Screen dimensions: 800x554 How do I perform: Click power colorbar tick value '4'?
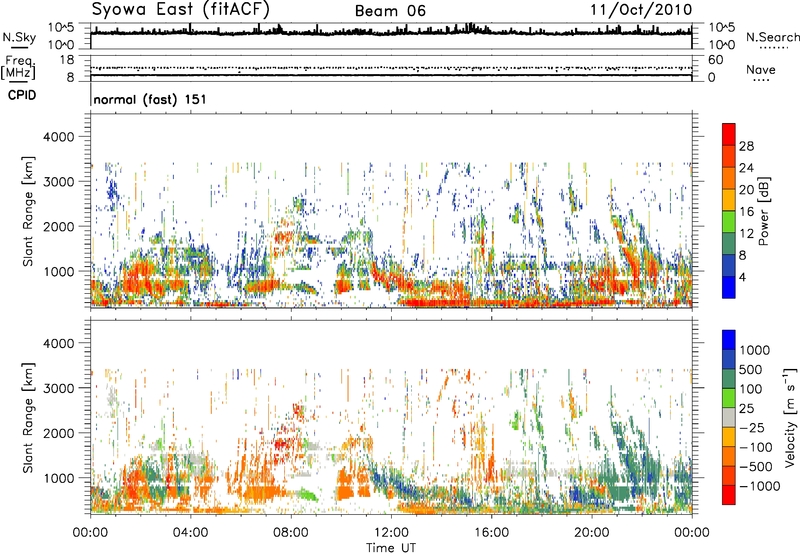(x=742, y=277)
